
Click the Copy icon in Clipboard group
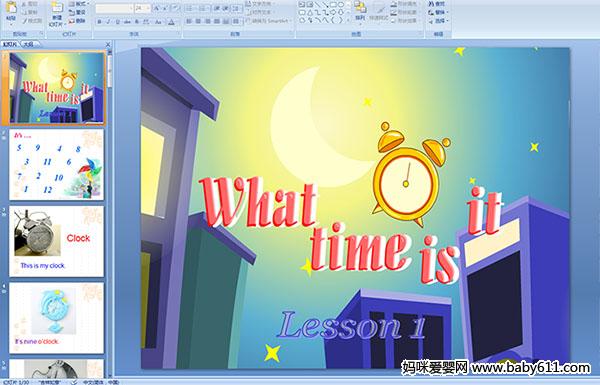(24, 13)
